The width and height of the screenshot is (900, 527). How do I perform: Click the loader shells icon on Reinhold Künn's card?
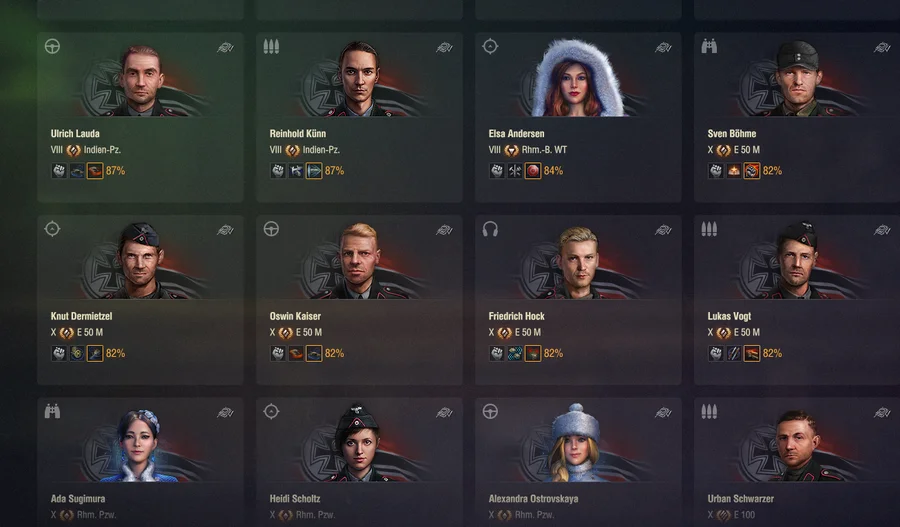271,46
